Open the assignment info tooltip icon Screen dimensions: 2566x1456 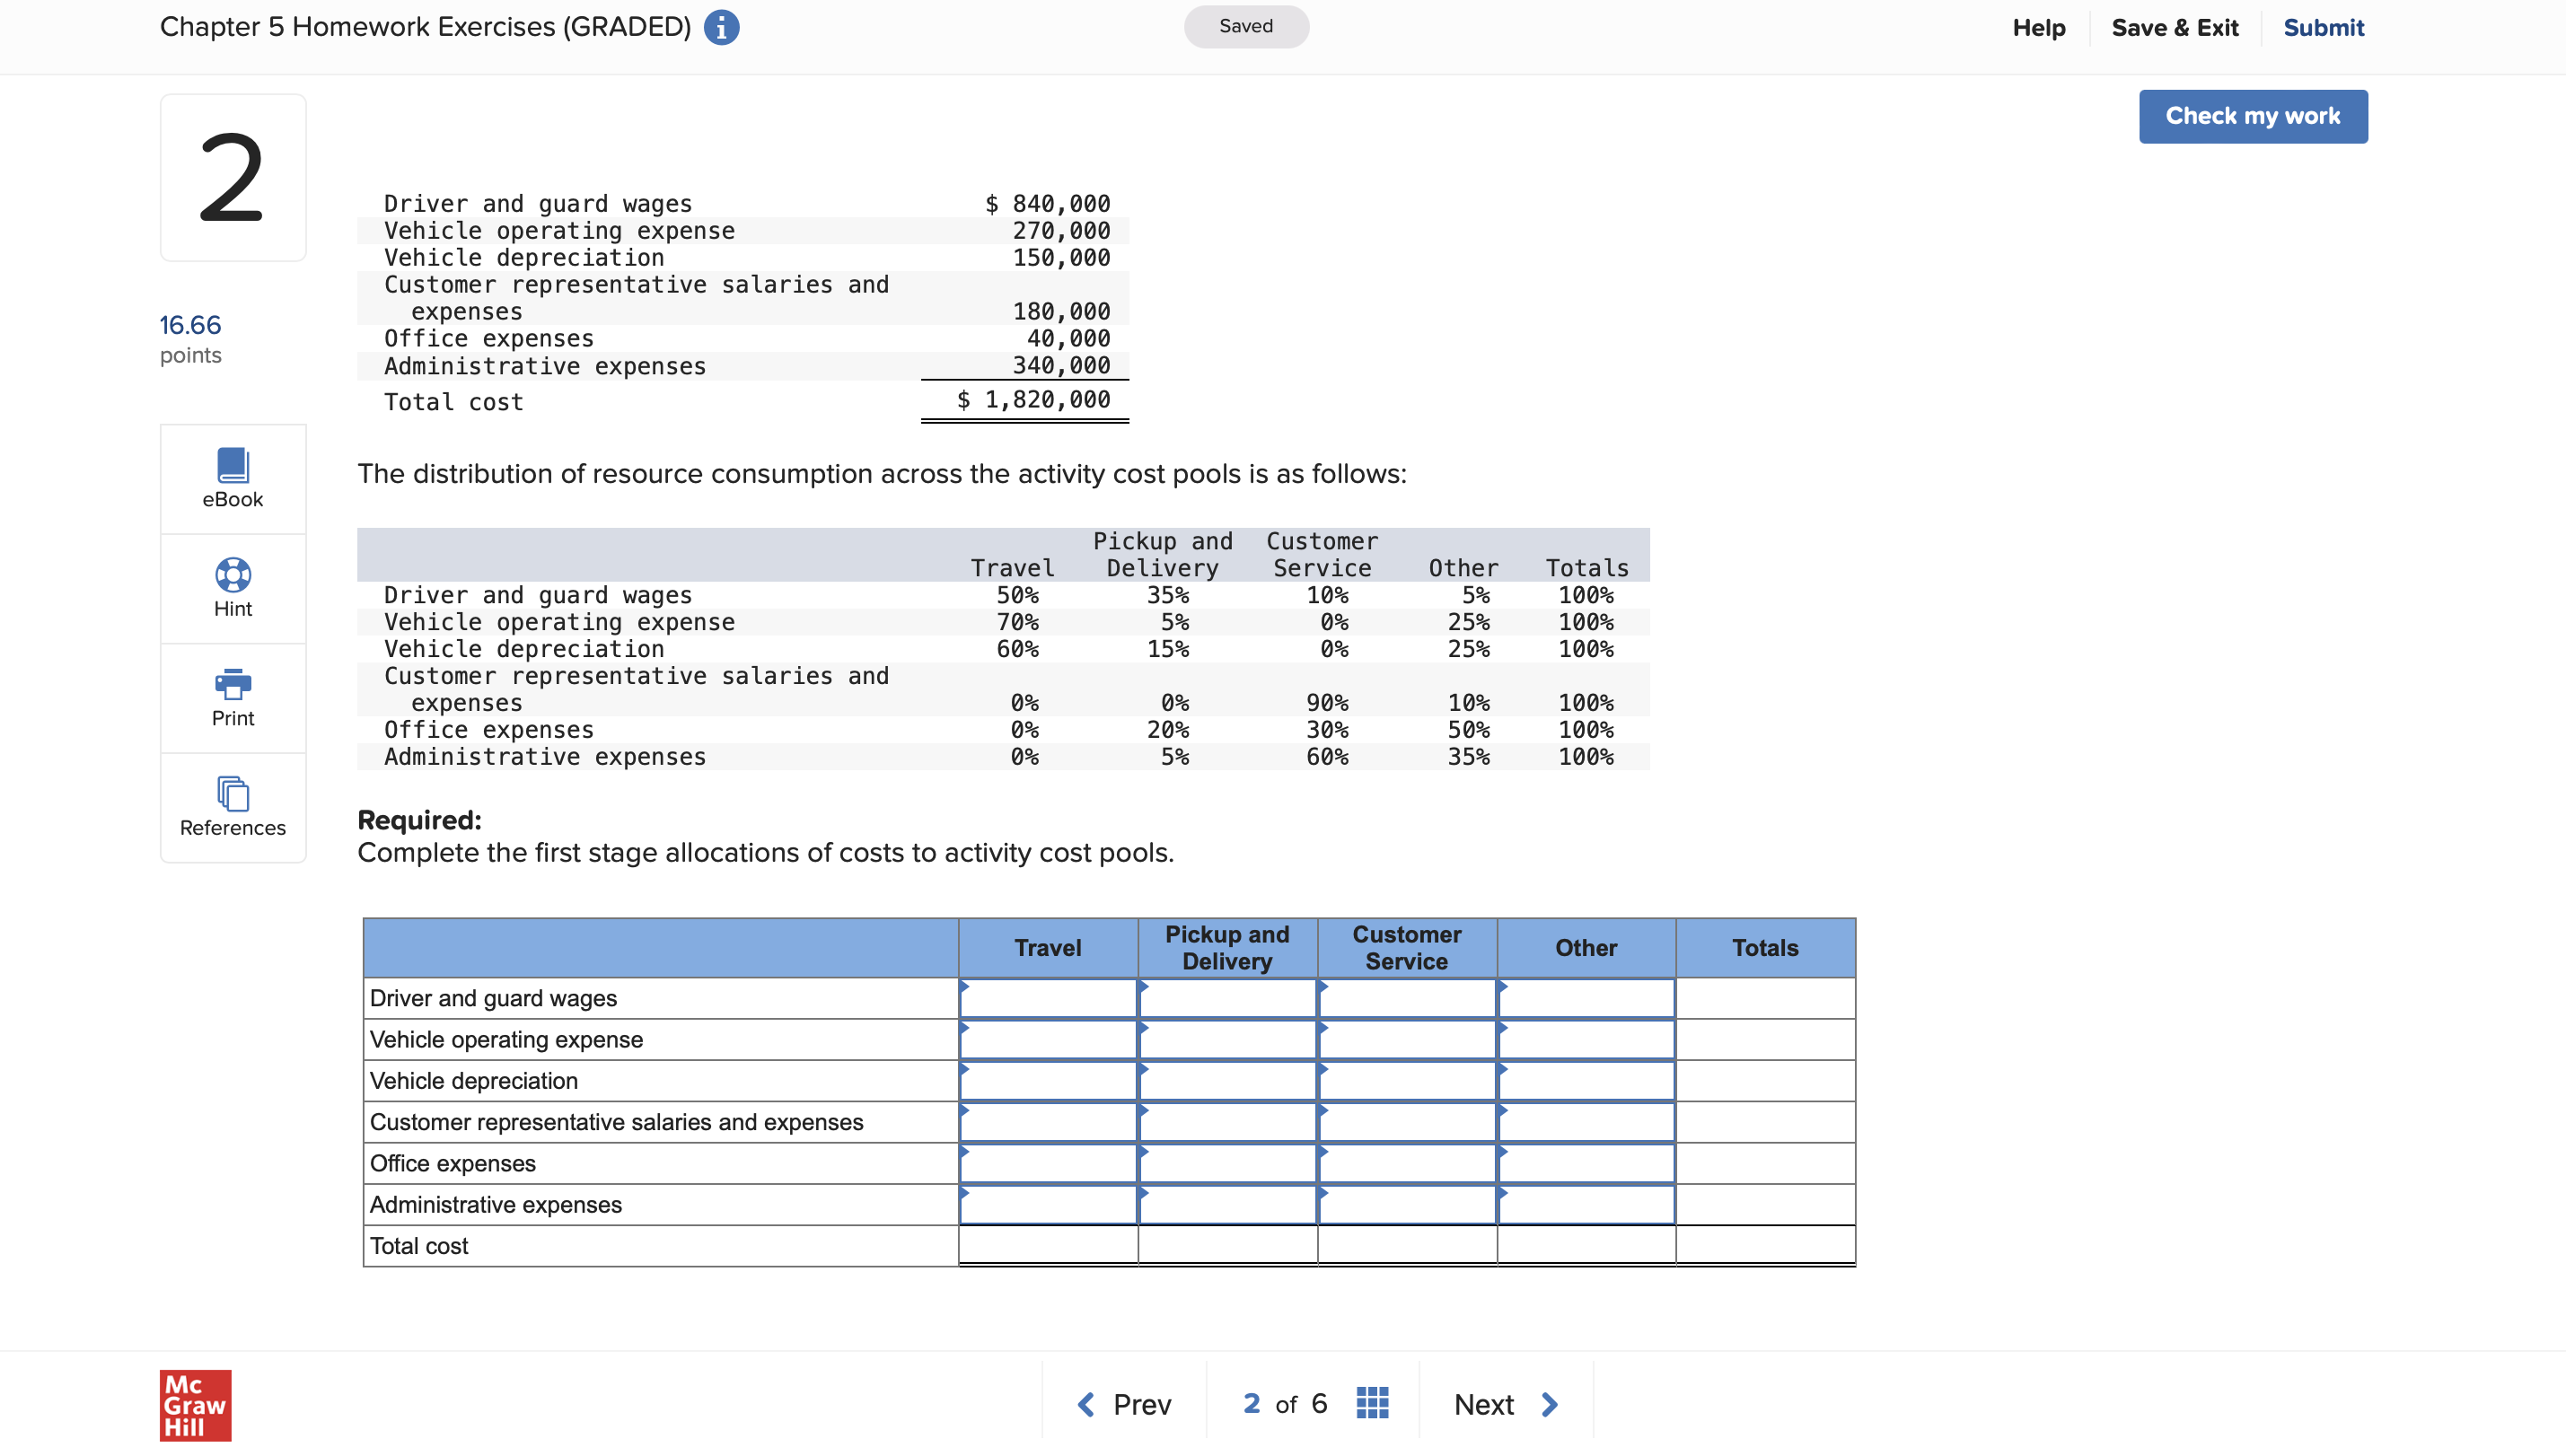[x=721, y=27]
